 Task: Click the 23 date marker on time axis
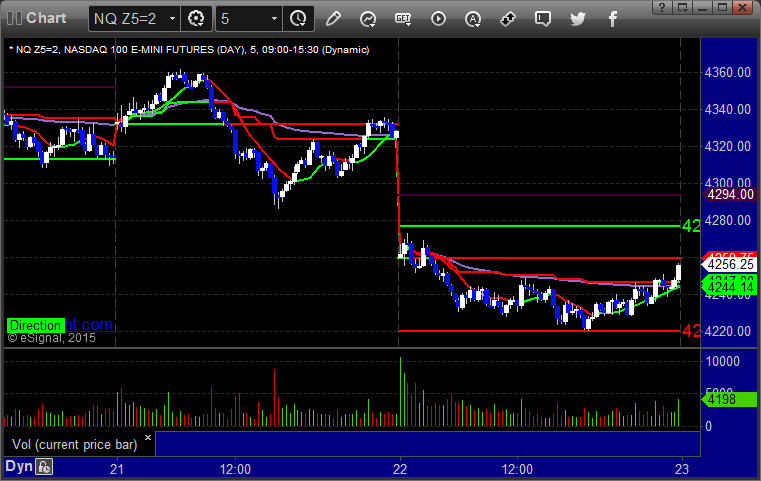click(682, 469)
